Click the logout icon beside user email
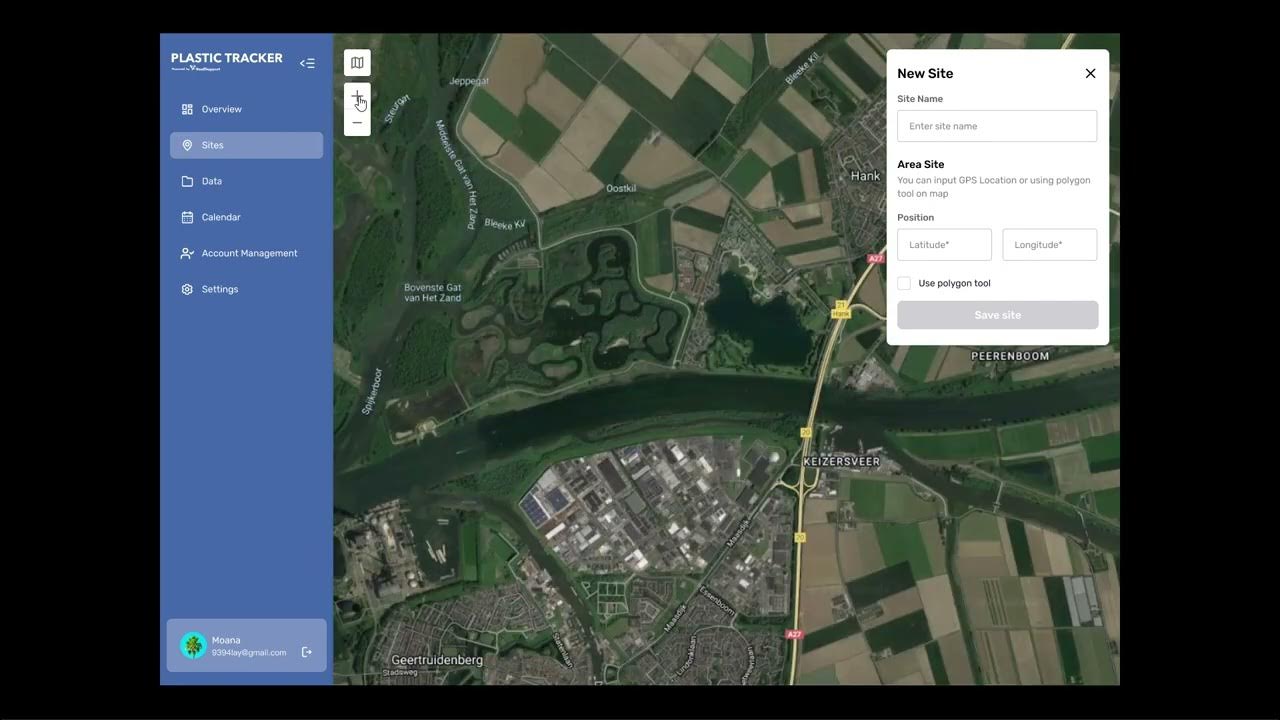This screenshot has height=720, width=1280. click(307, 652)
